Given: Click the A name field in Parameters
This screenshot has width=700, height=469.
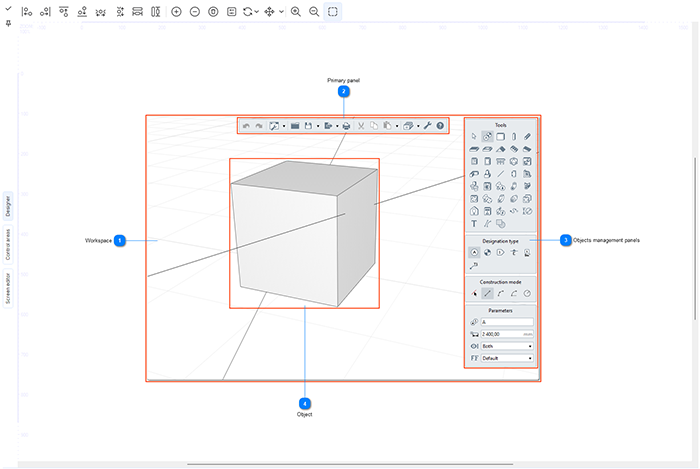Looking at the screenshot, I should pyautogui.click(x=507, y=322).
